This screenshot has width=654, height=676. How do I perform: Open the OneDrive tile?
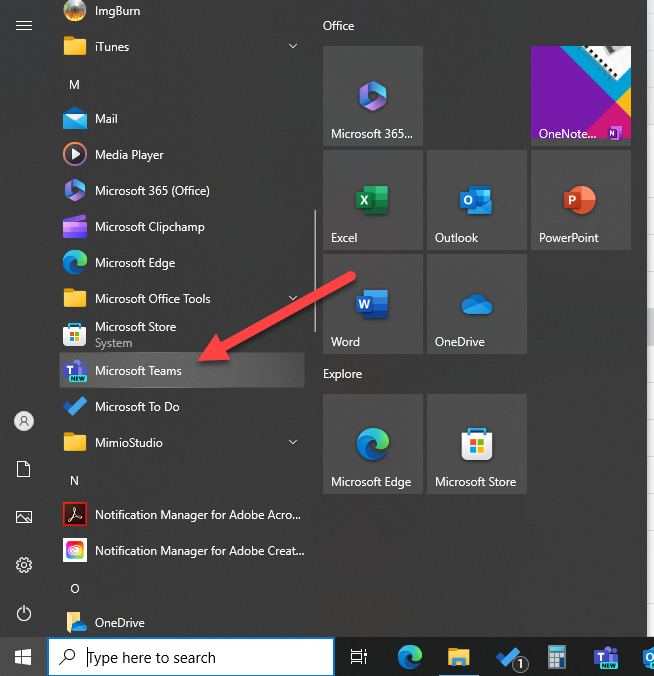[476, 304]
